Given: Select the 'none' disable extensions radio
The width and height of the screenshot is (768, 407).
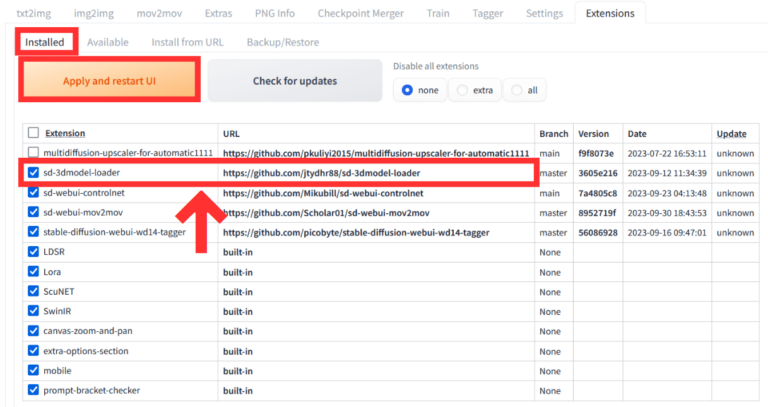Looking at the screenshot, I should 420,90.
